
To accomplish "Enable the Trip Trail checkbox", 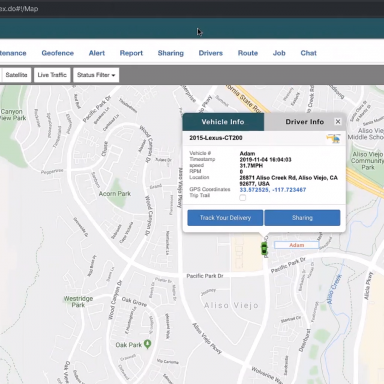I will 243,198.
